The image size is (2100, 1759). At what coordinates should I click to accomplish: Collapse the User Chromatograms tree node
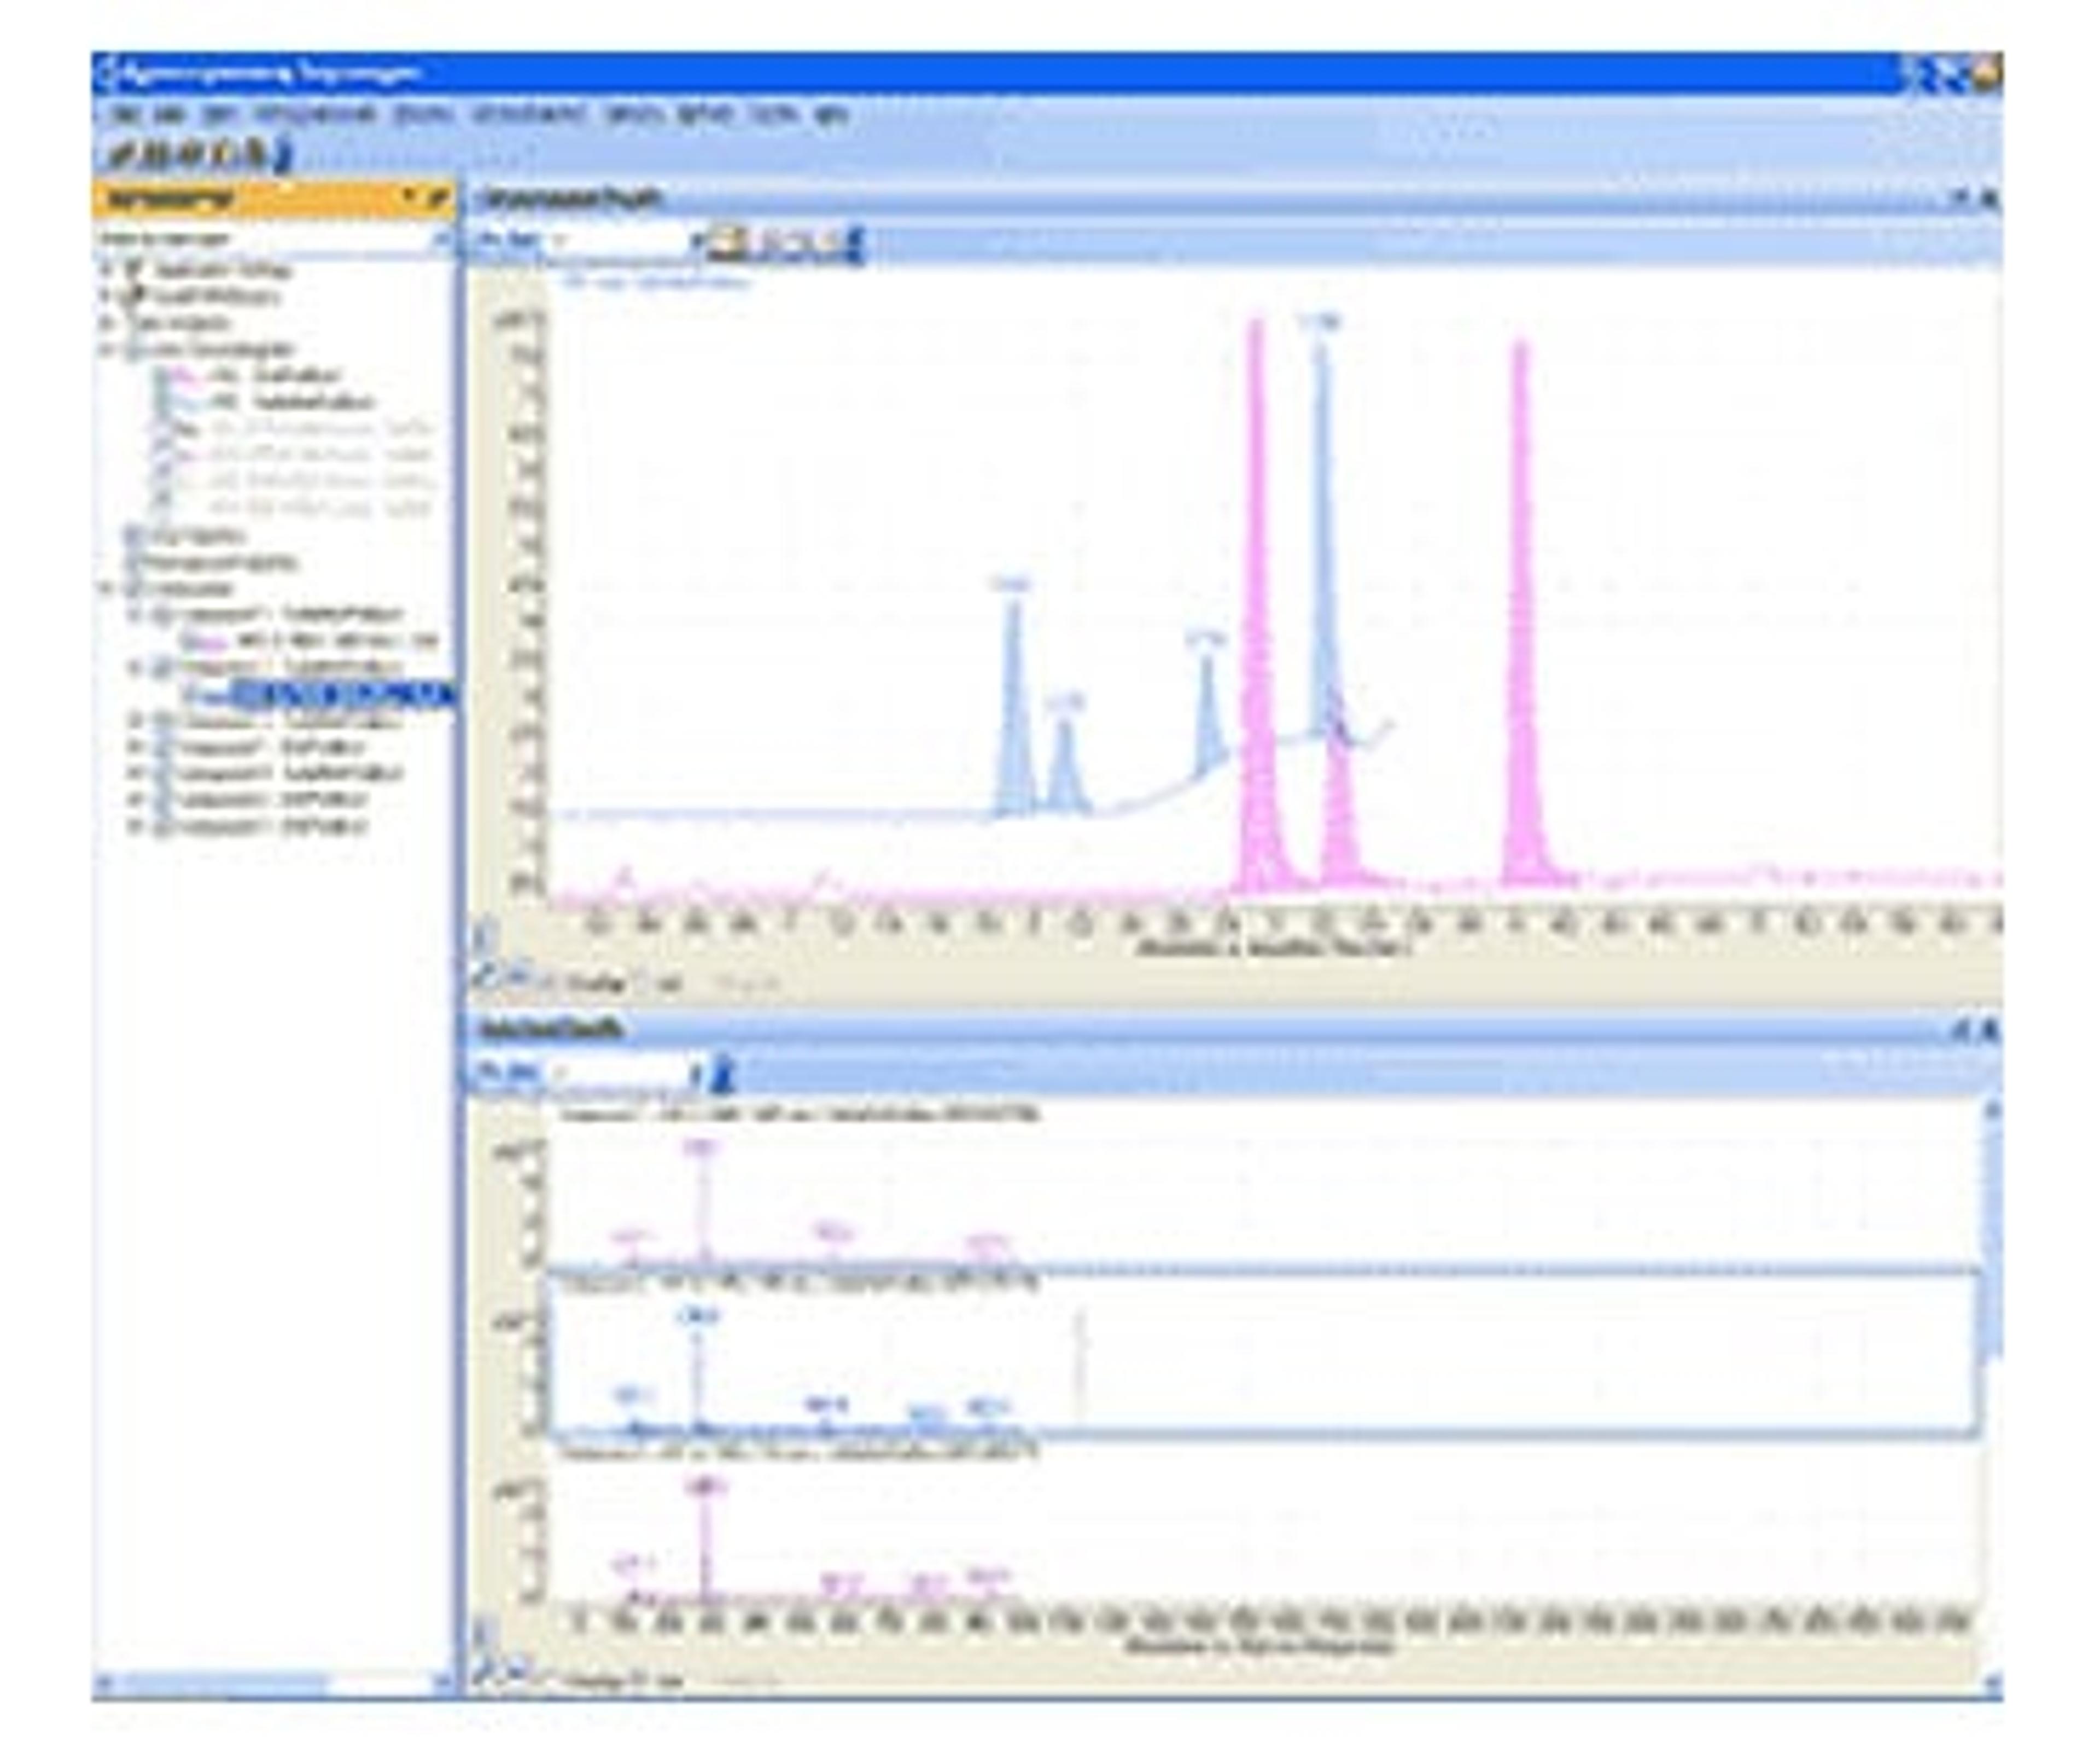(x=107, y=349)
